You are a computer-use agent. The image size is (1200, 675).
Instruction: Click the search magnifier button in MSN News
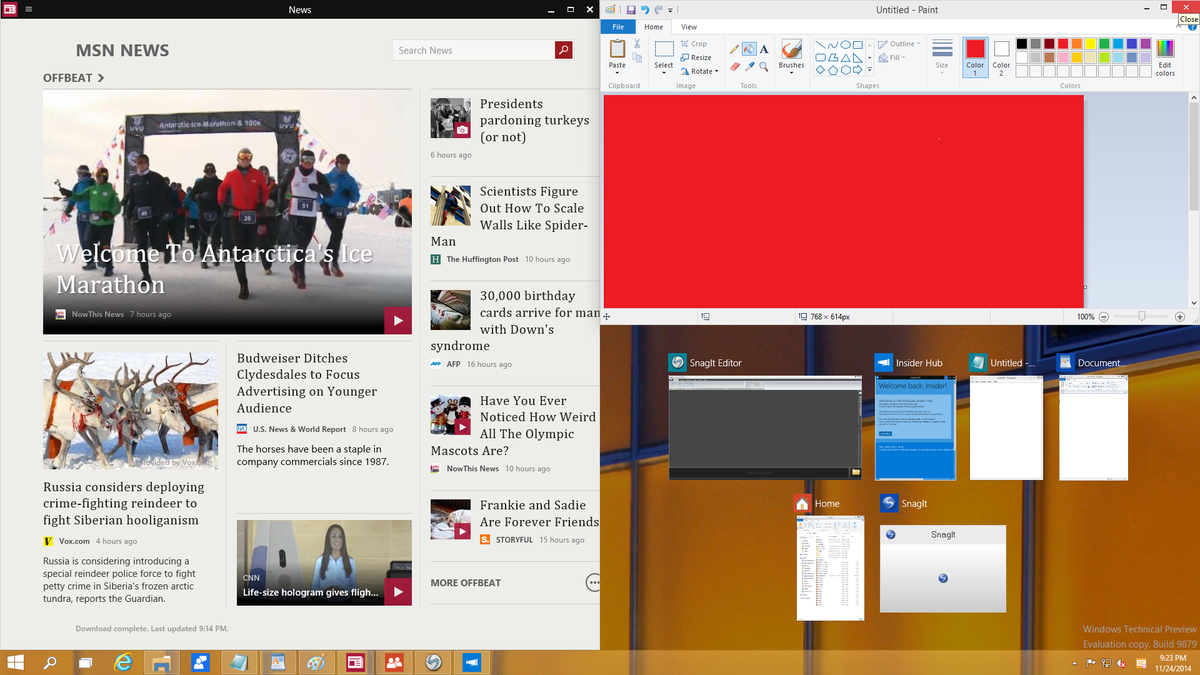coord(563,50)
